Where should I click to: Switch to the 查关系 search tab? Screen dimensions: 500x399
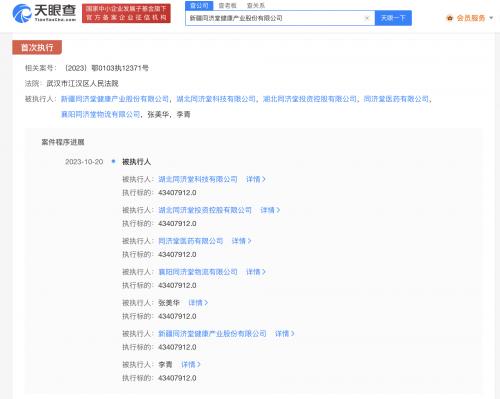click(256, 6)
